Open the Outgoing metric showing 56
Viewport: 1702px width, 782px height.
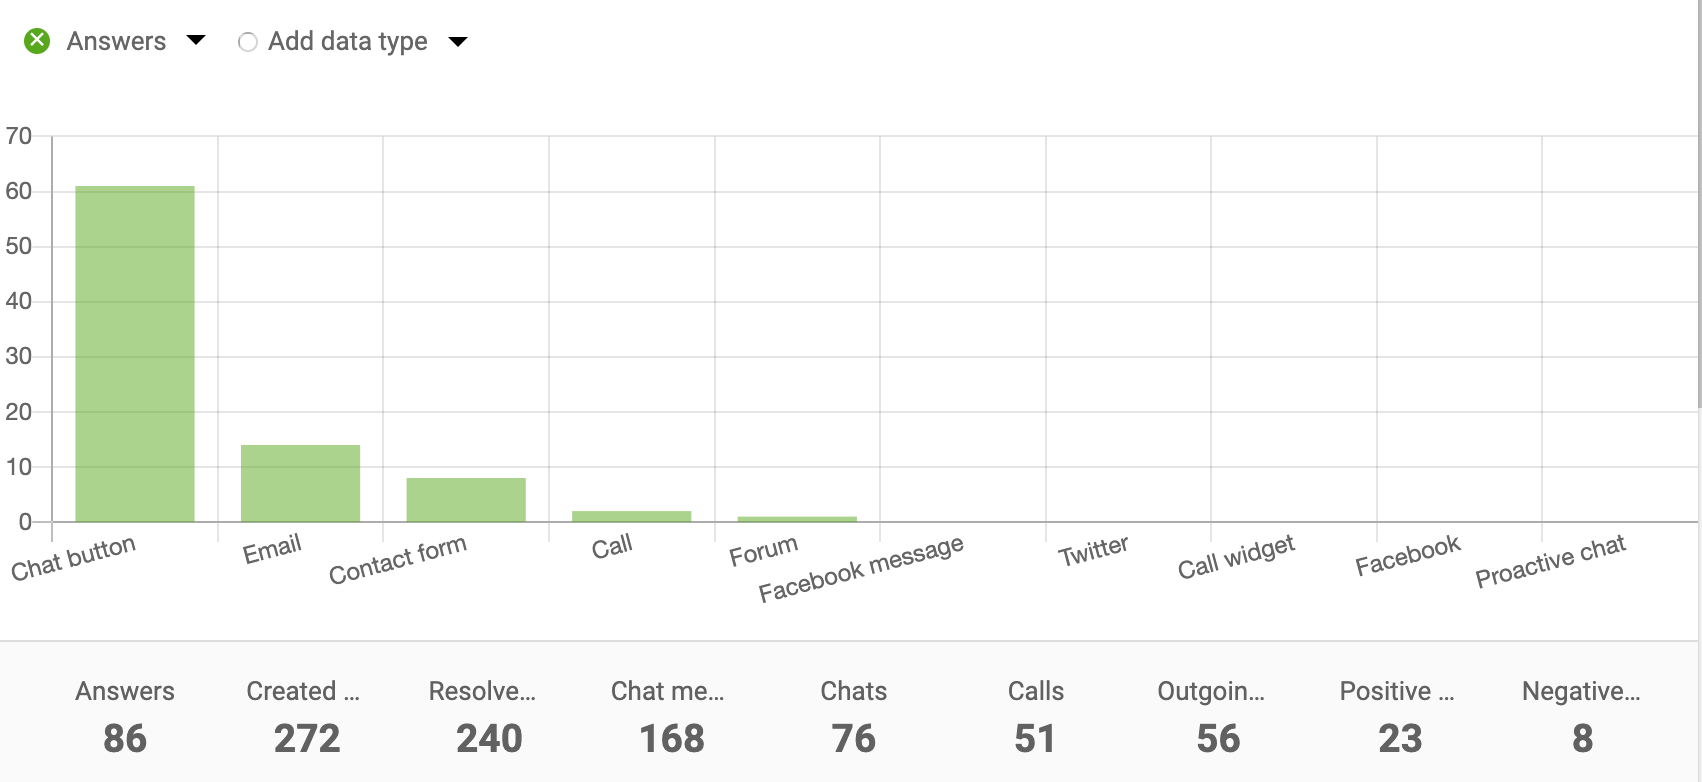click(1218, 715)
